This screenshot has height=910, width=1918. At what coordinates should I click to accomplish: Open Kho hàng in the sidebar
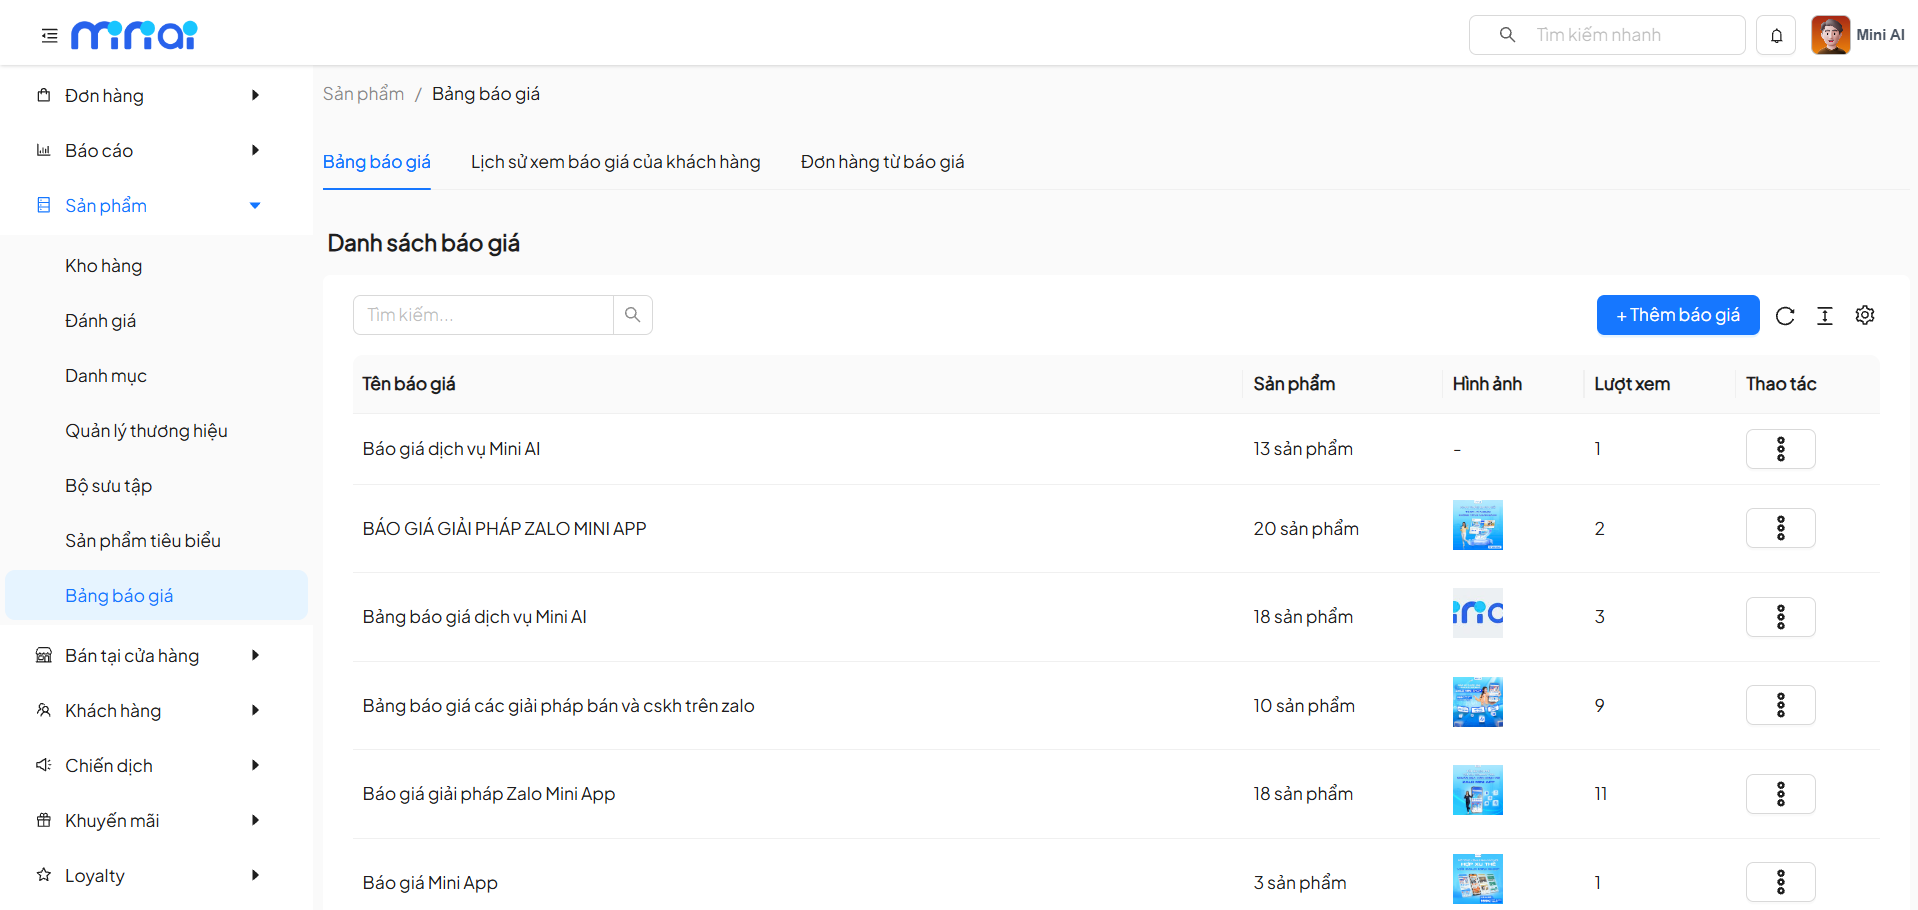tap(104, 266)
